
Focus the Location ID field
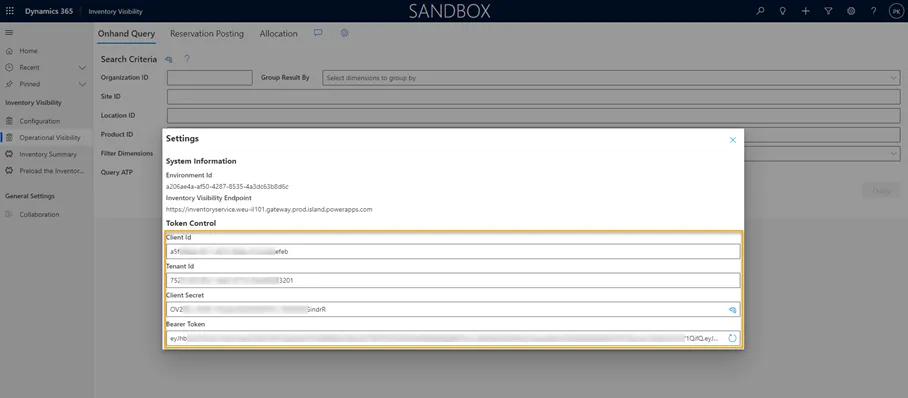tap(533, 115)
